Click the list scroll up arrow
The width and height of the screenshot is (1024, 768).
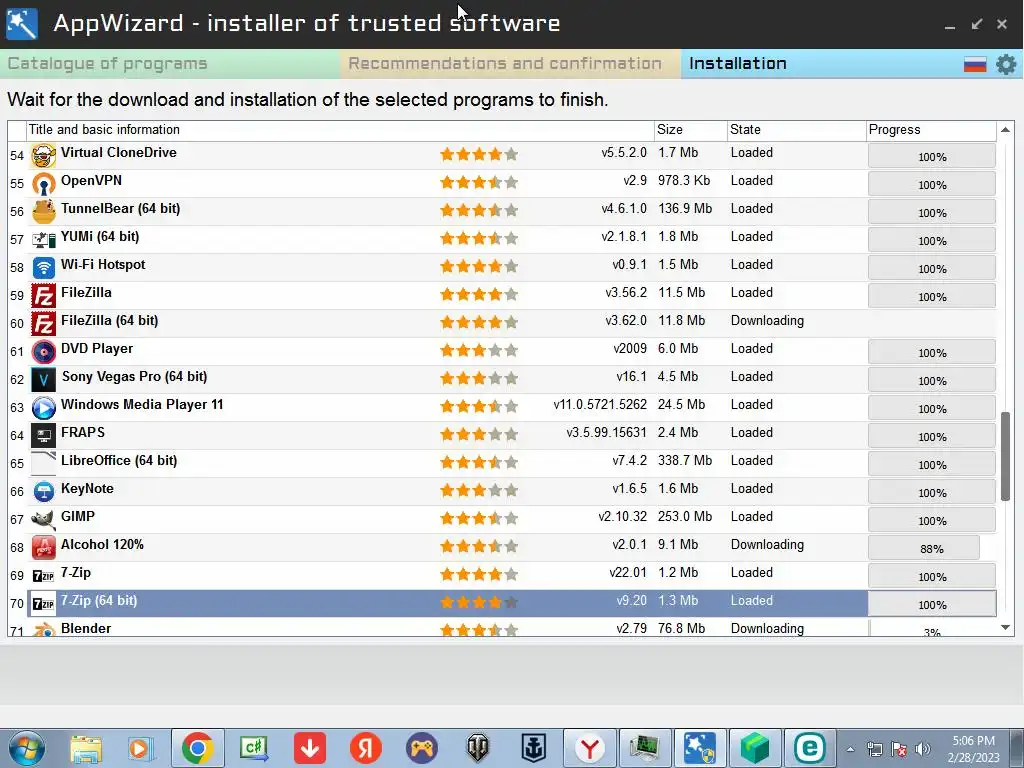(x=1006, y=130)
